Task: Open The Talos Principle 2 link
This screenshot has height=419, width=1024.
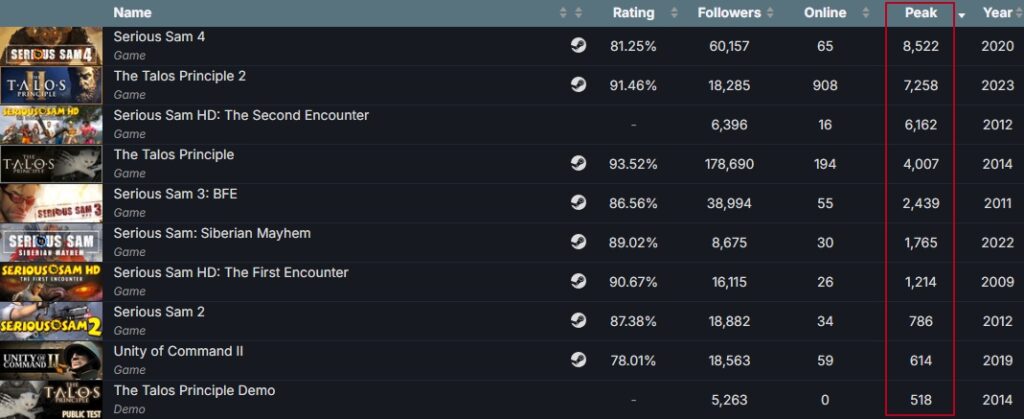Action: click(179, 76)
